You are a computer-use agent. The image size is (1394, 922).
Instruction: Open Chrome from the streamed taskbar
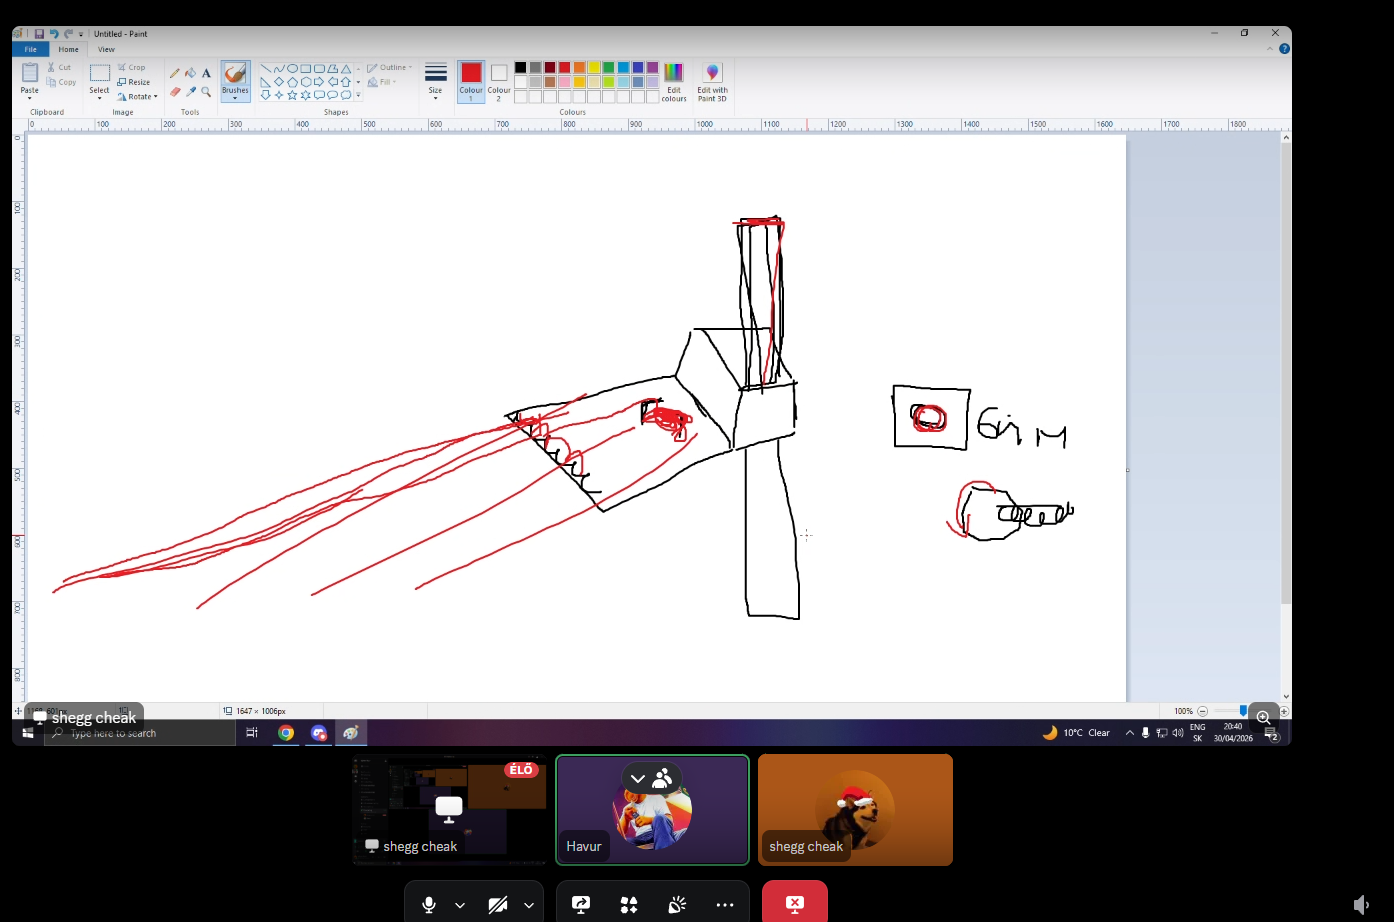(x=286, y=733)
